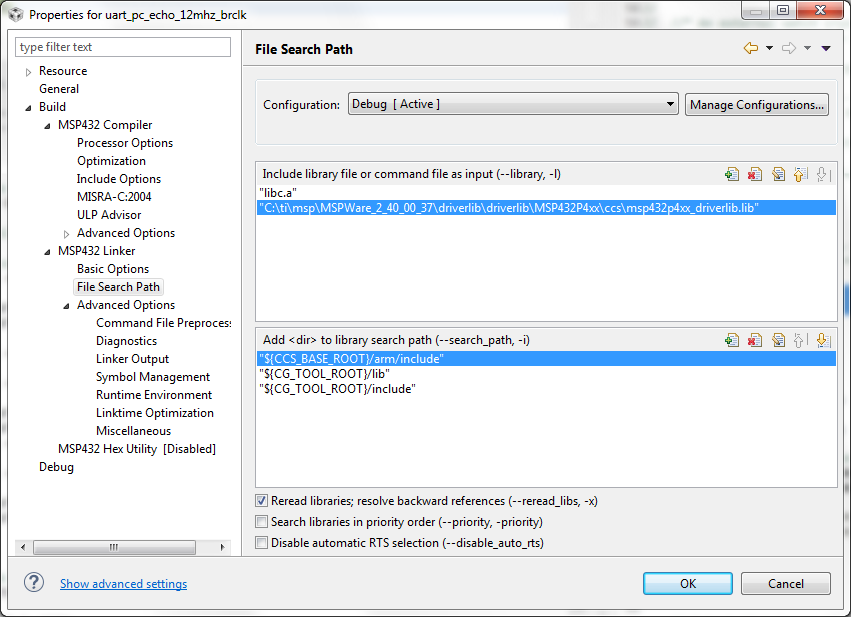
Task: Click the type filter text field
Action: [123, 47]
